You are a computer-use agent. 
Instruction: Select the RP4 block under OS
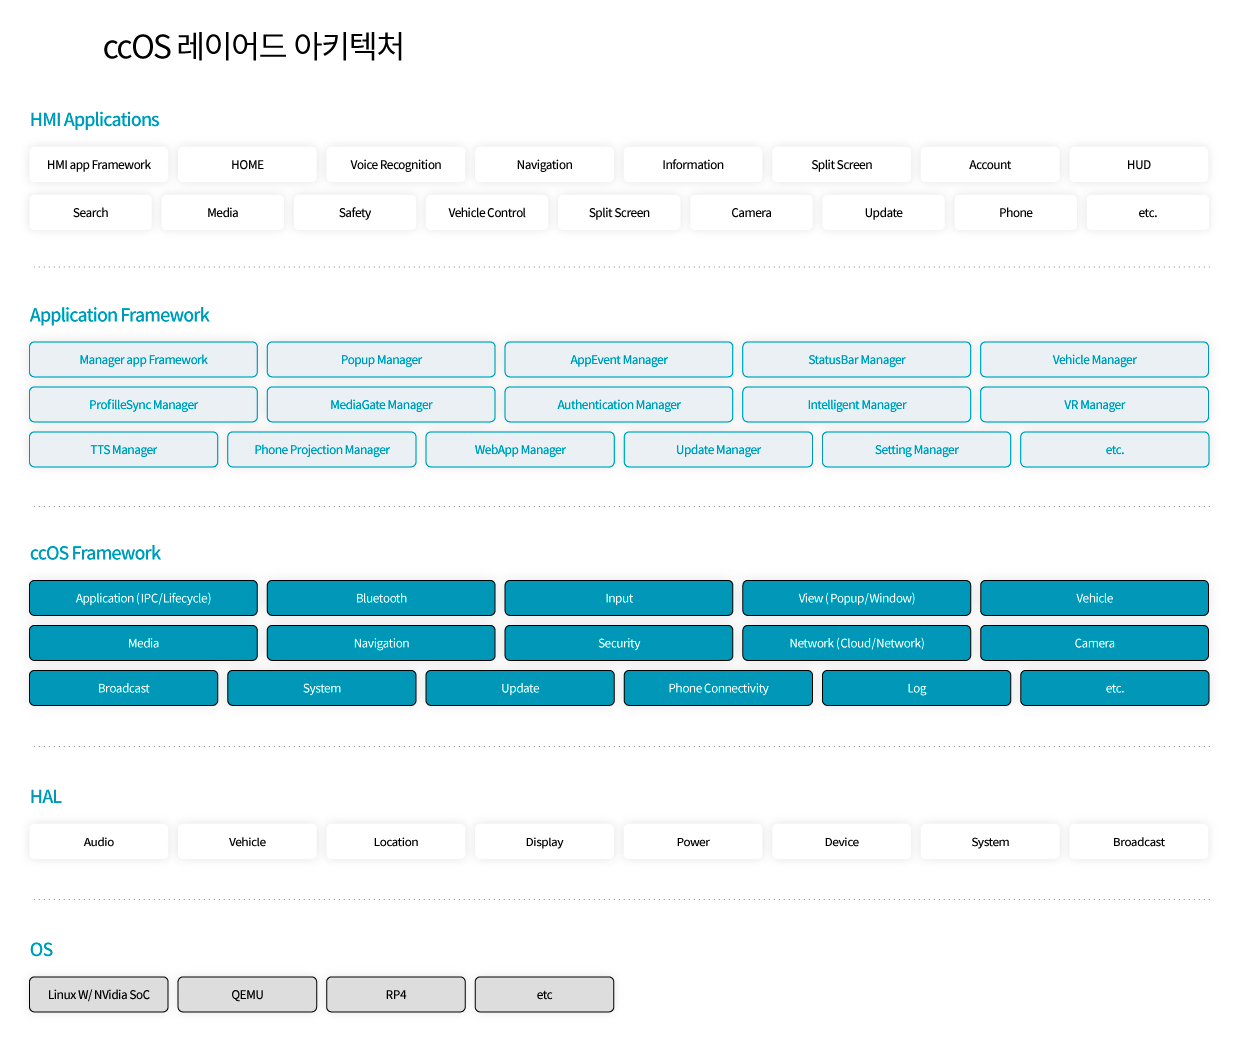(395, 994)
